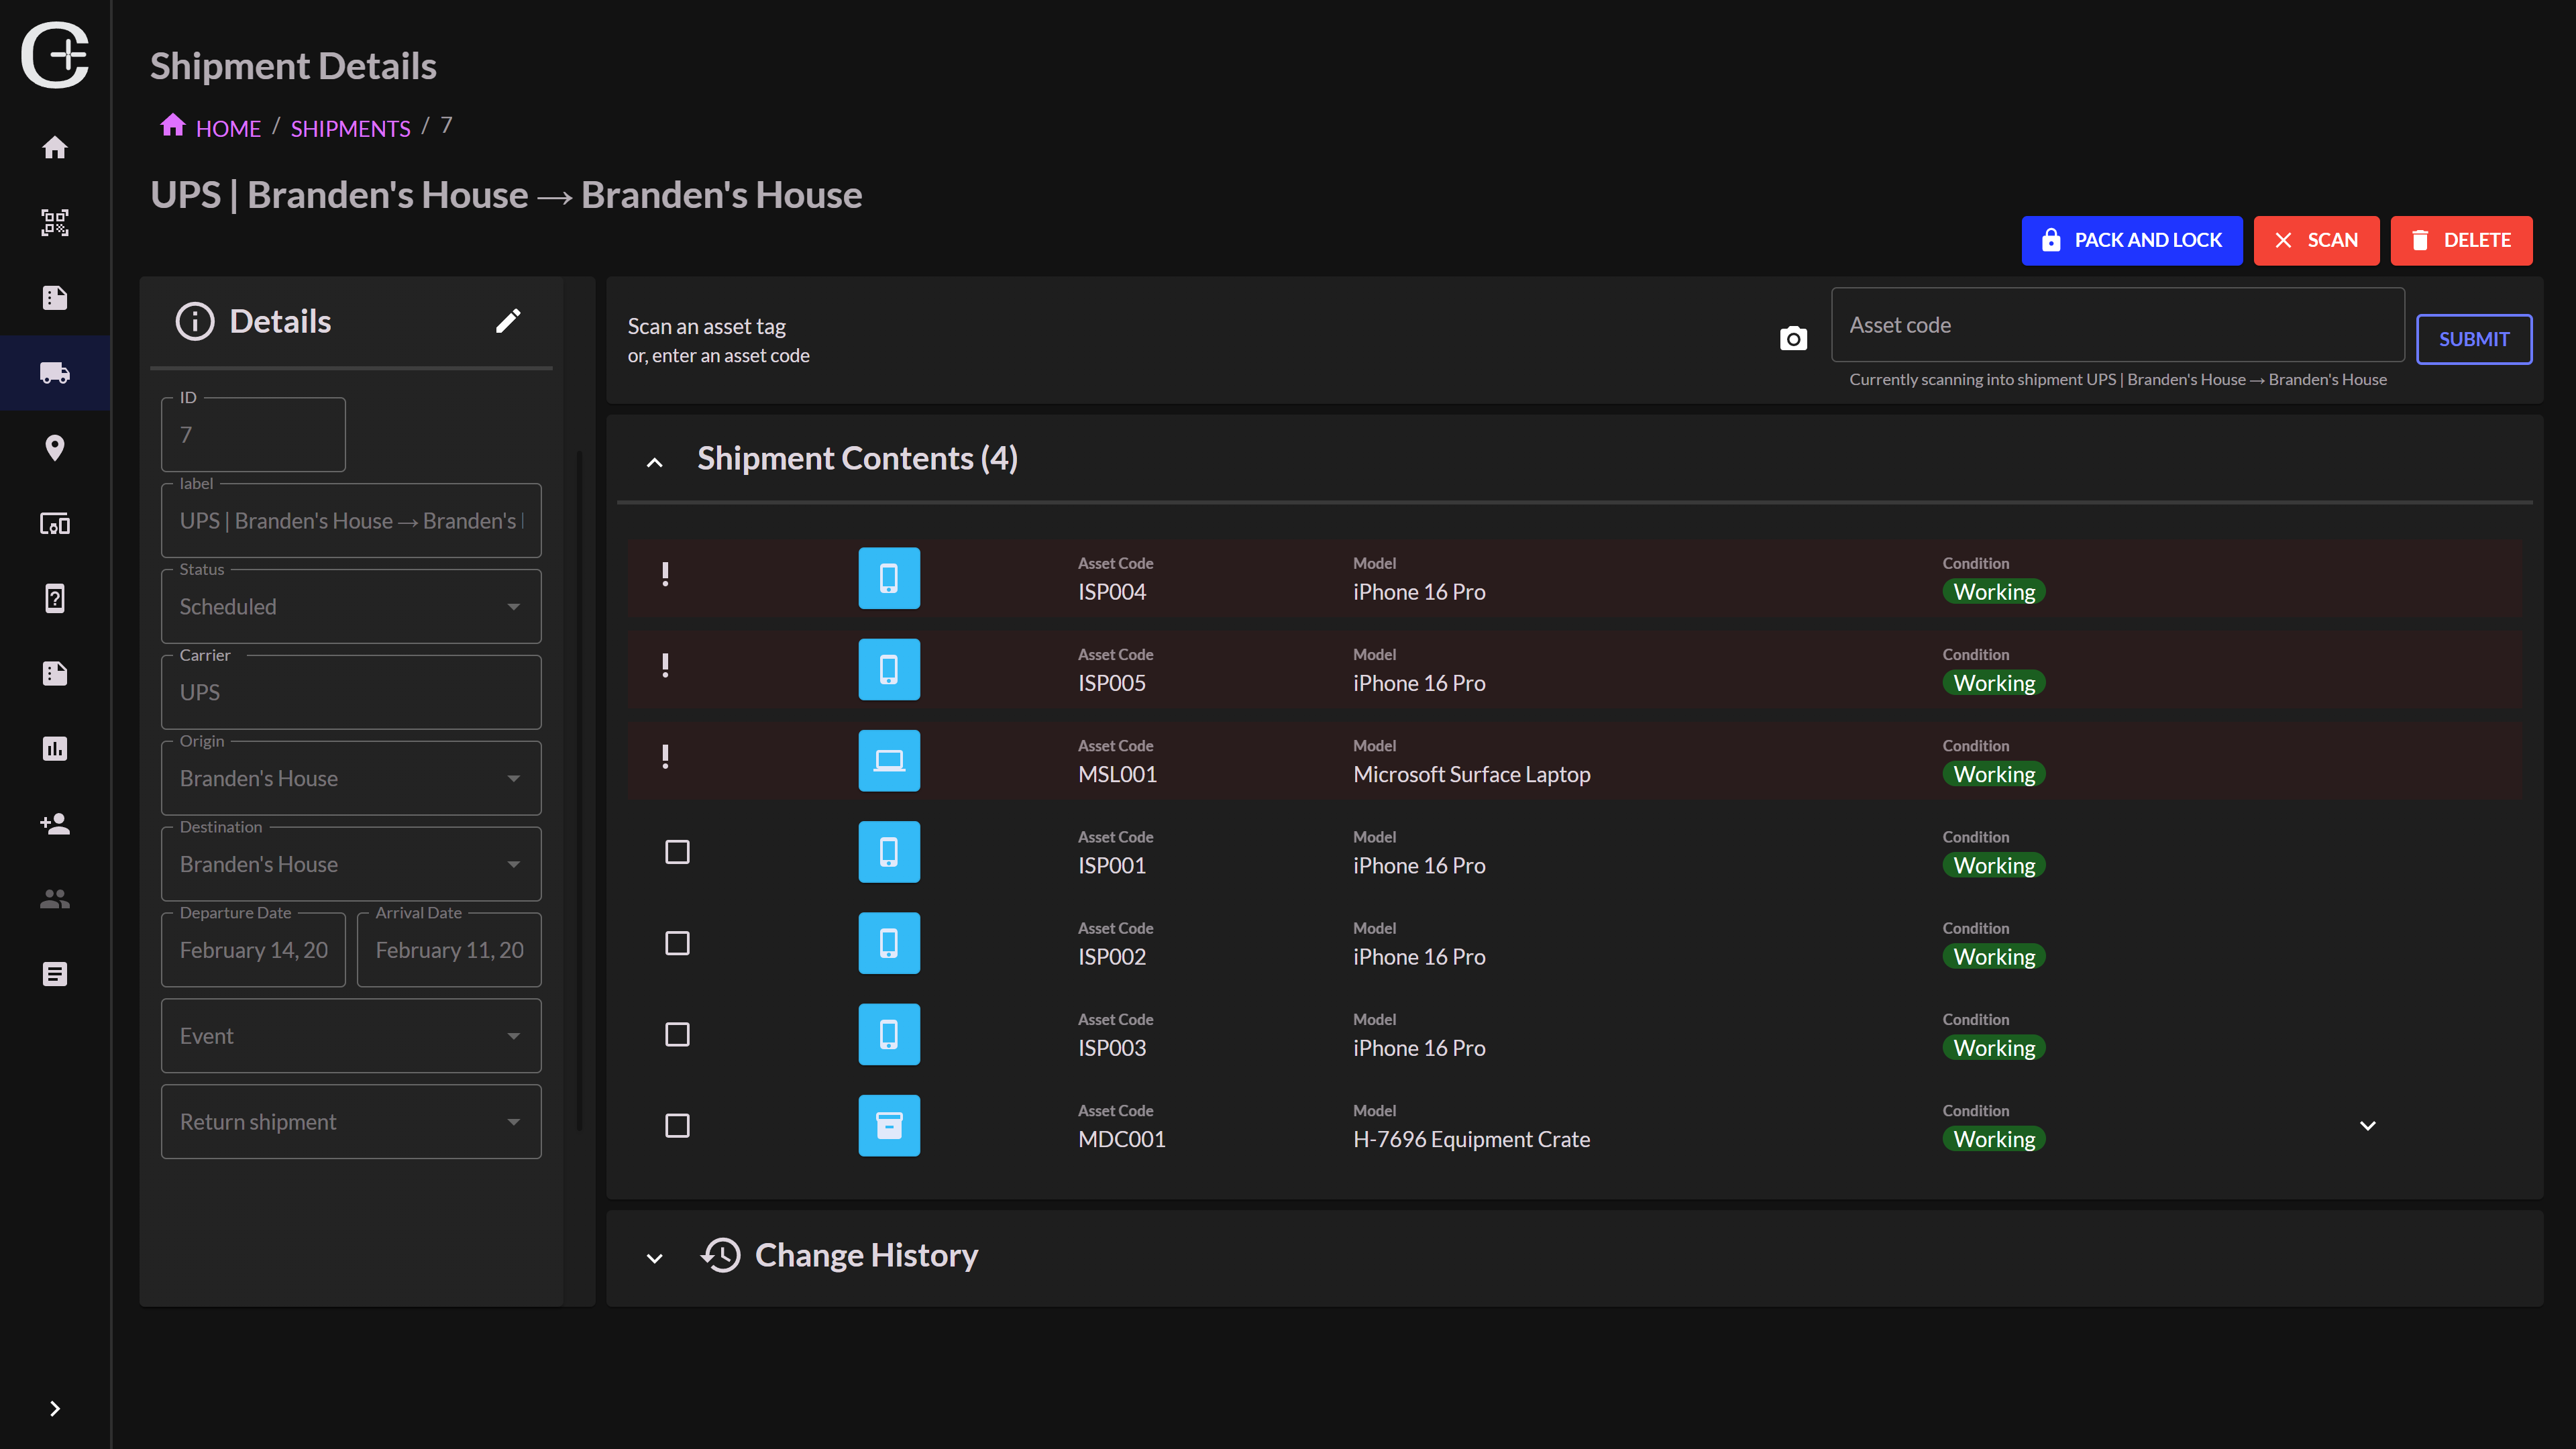Click the PACK AND LOCK button

(2131, 240)
